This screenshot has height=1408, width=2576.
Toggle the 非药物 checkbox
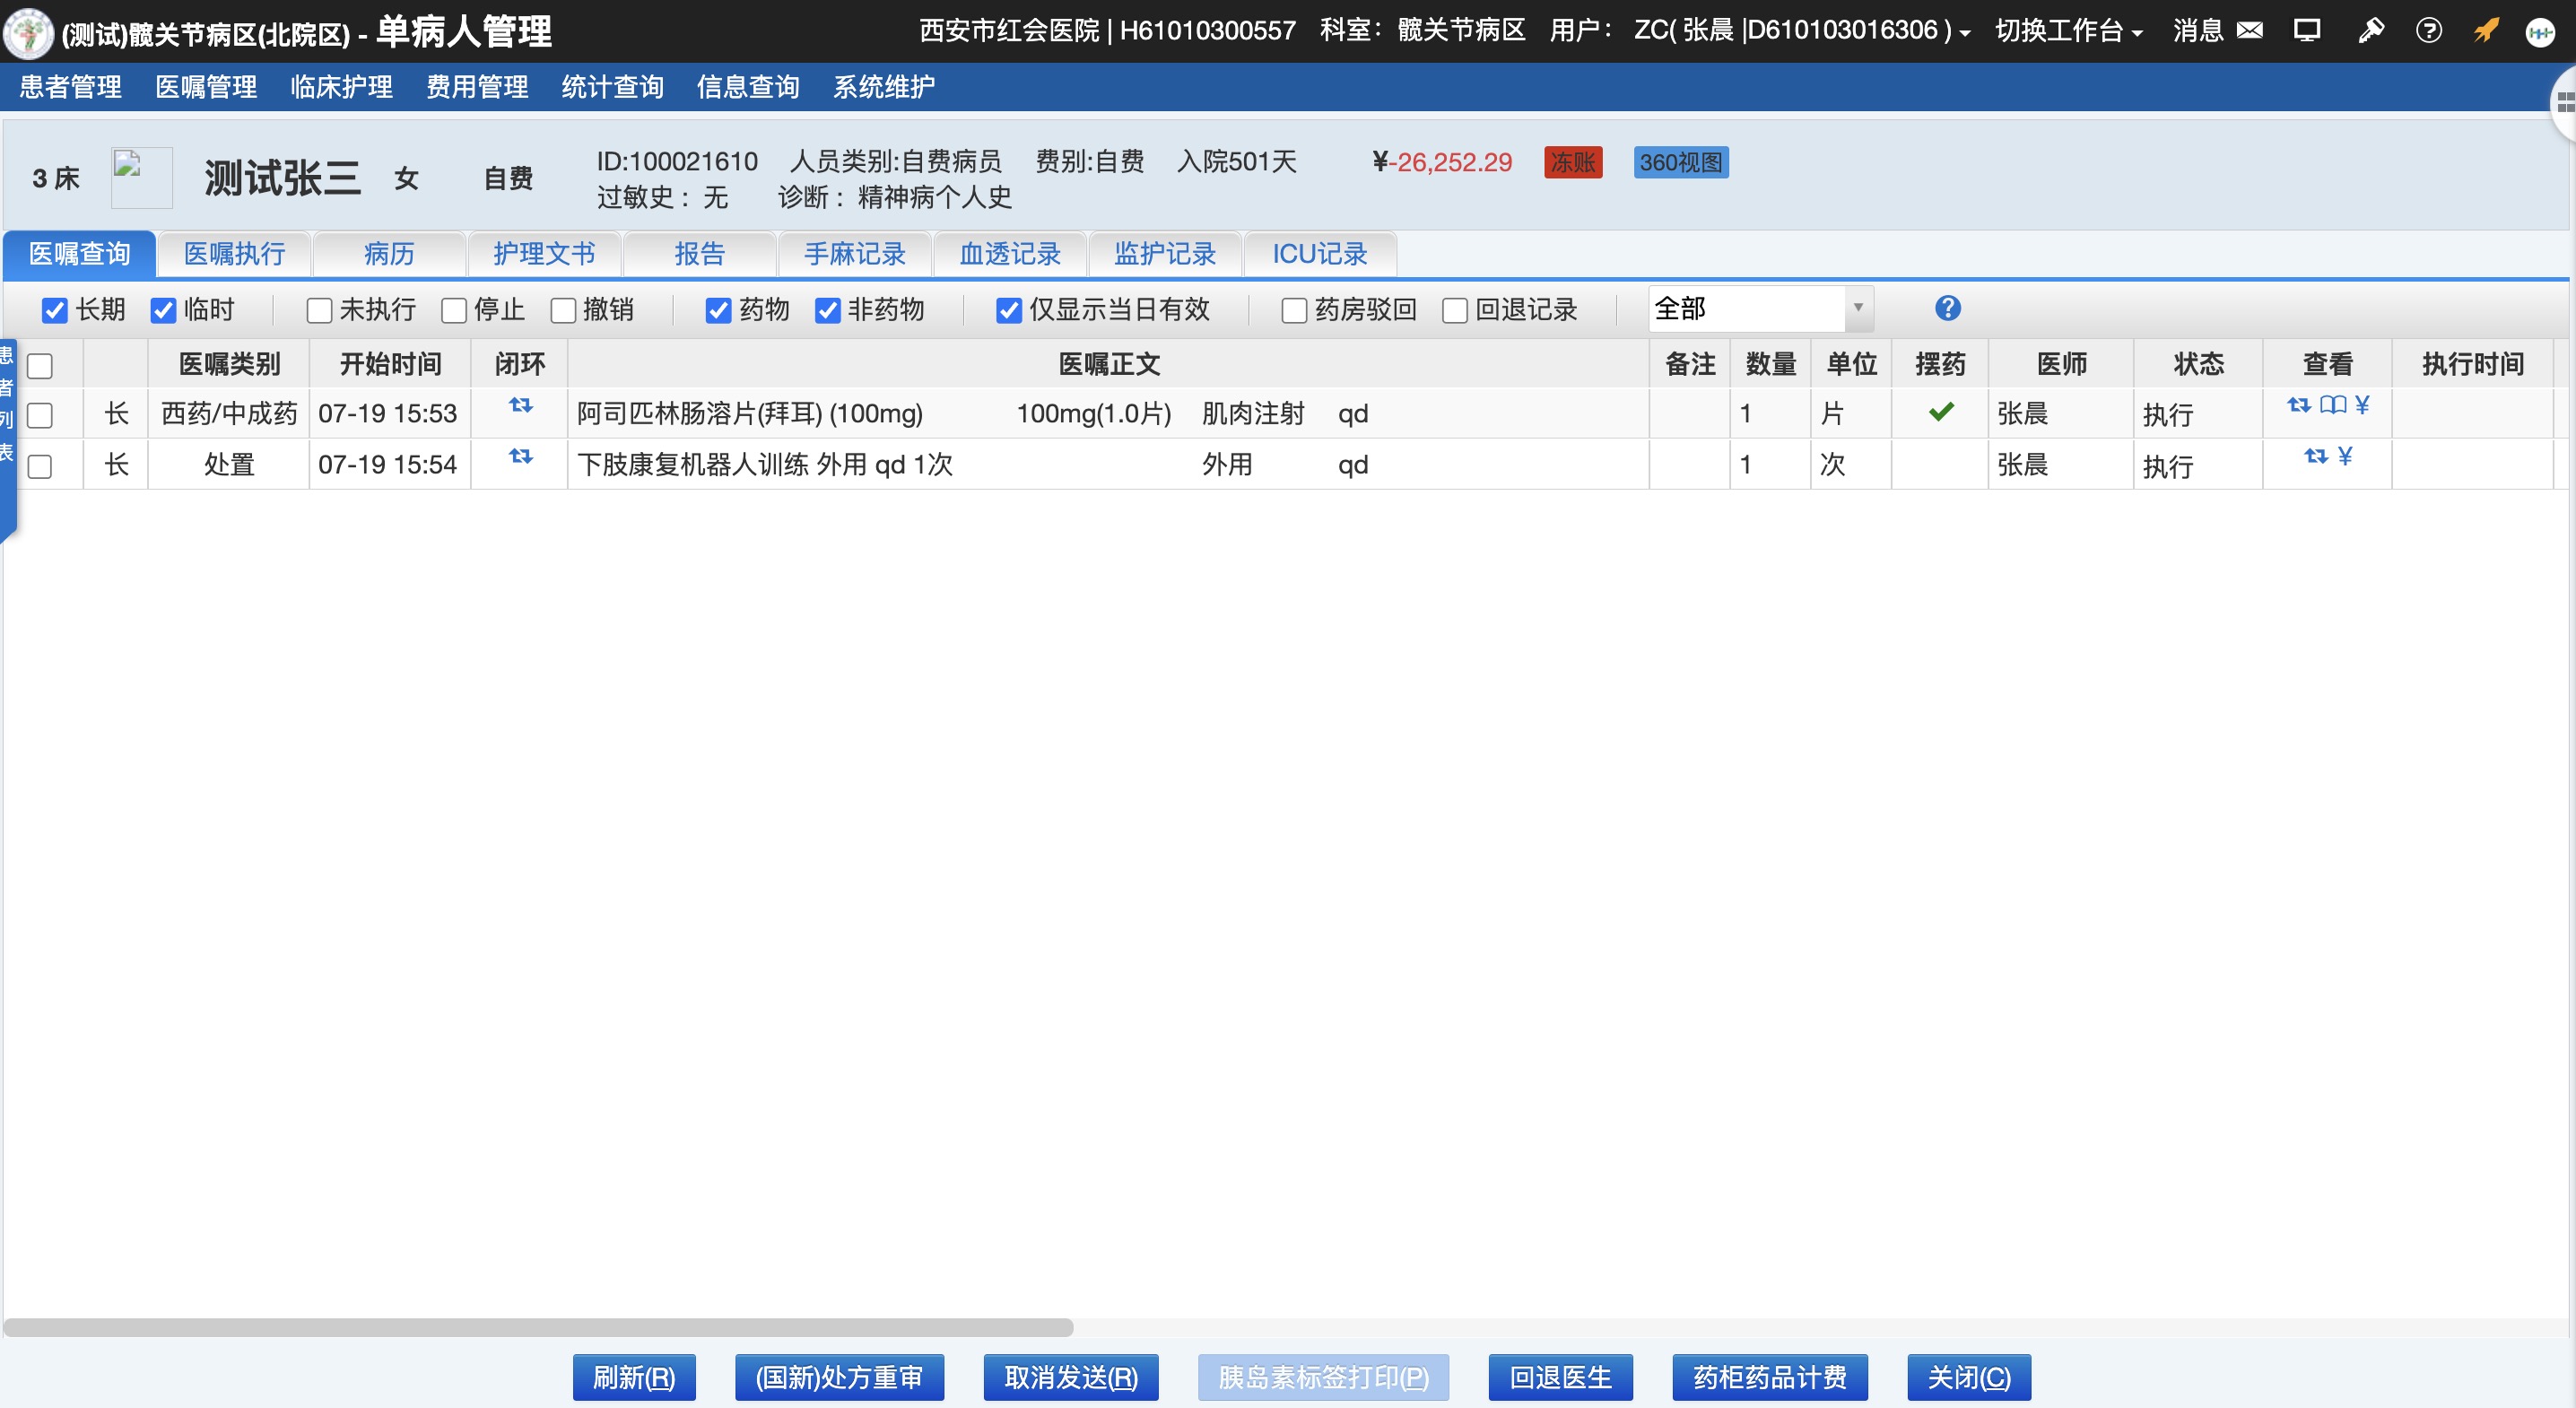(x=827, y=310)
